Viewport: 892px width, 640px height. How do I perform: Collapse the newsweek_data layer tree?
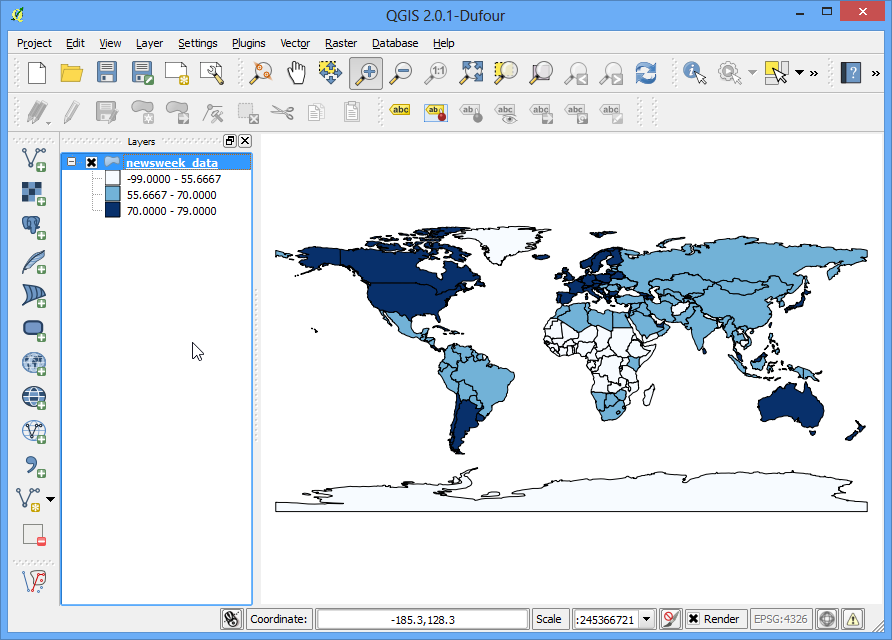point(72,162)
